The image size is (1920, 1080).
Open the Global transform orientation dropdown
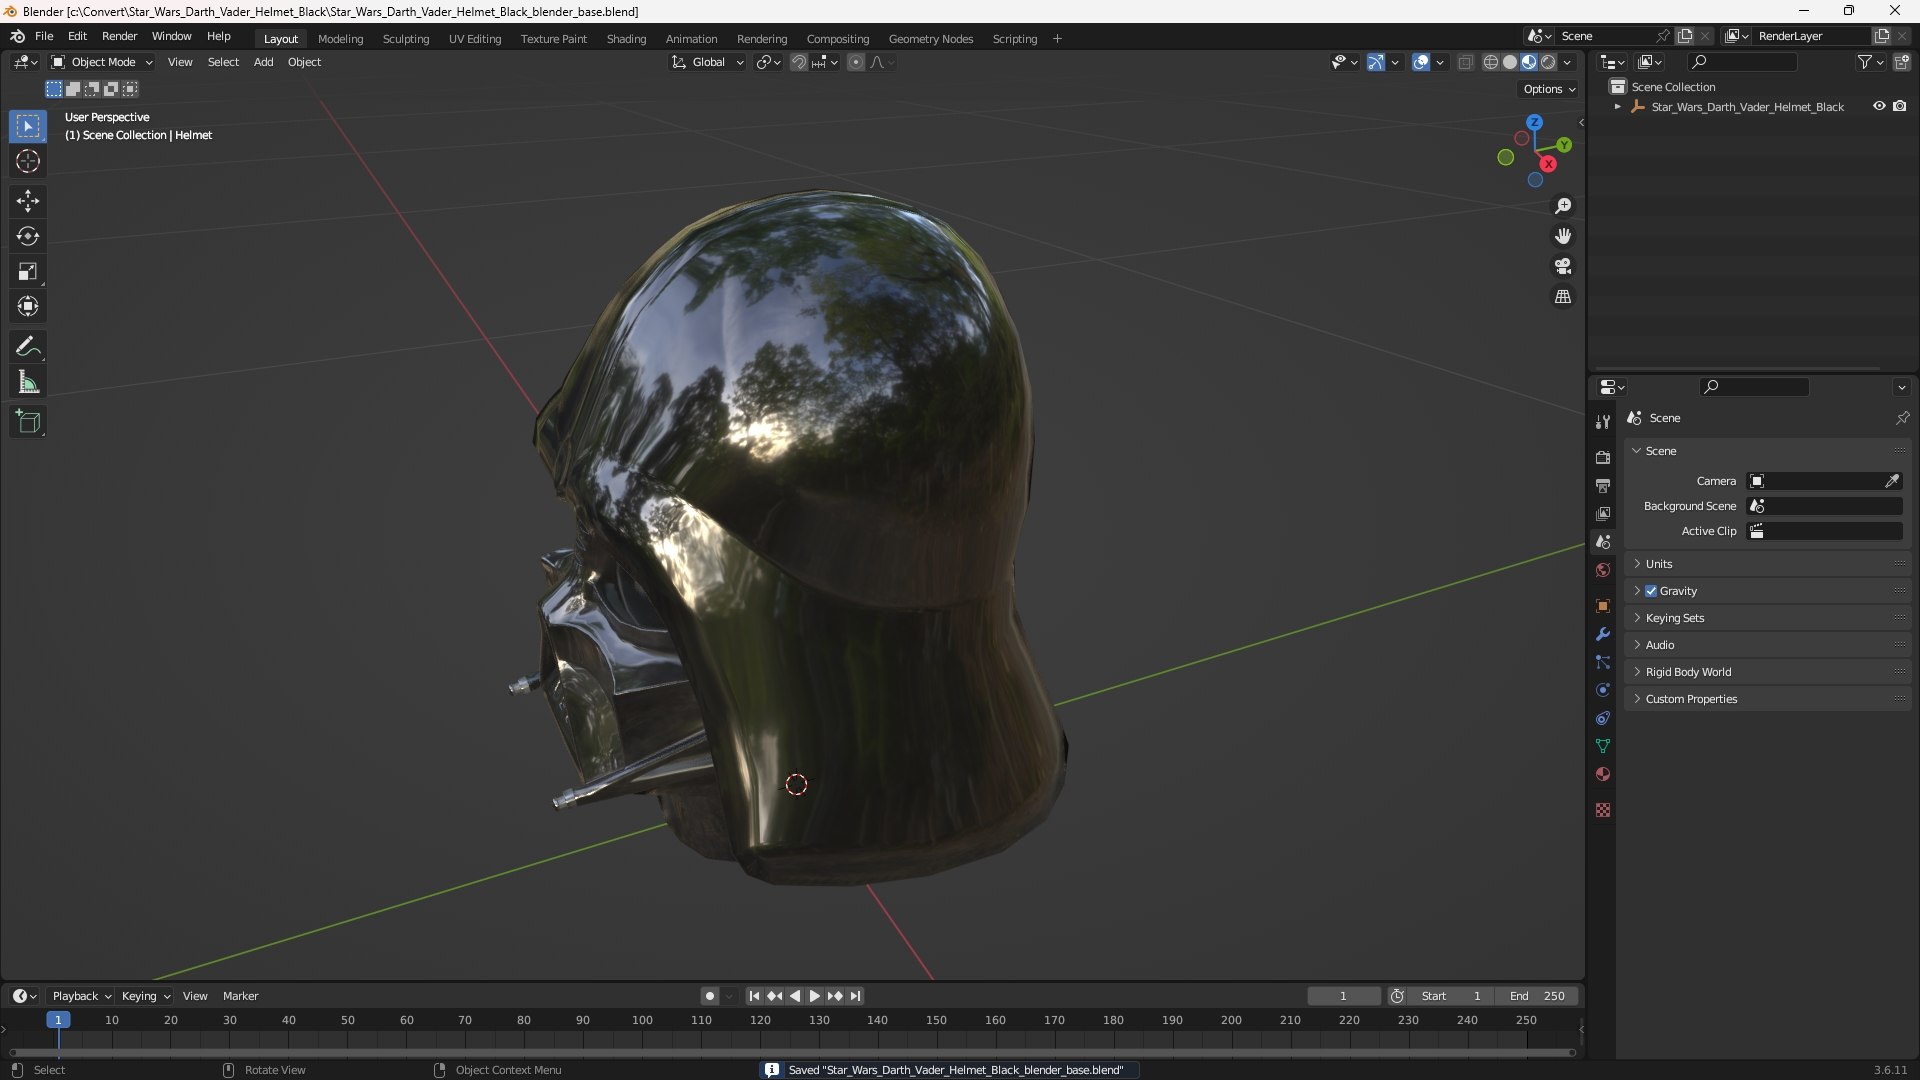coord(708,62)
